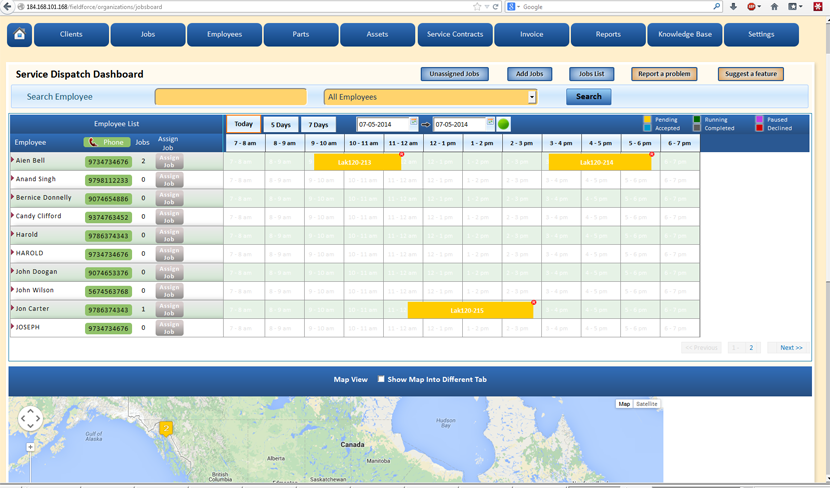Go to the Next page link
The width and height of the screenshot is (830, 488).
[791, 348]
